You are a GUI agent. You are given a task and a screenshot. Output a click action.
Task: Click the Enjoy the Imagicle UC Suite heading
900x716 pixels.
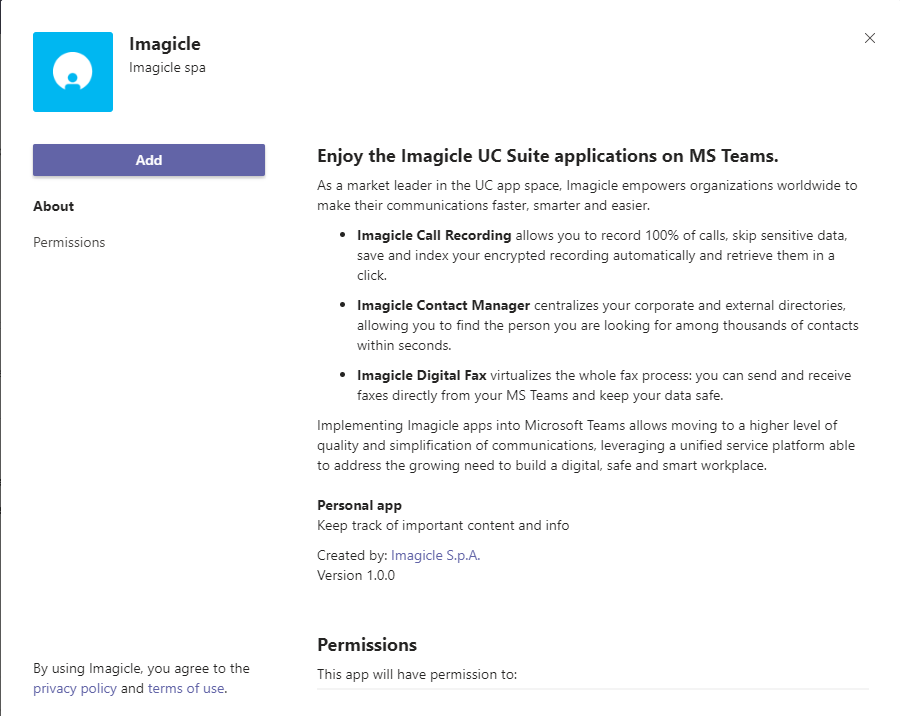tap(547, 156)
